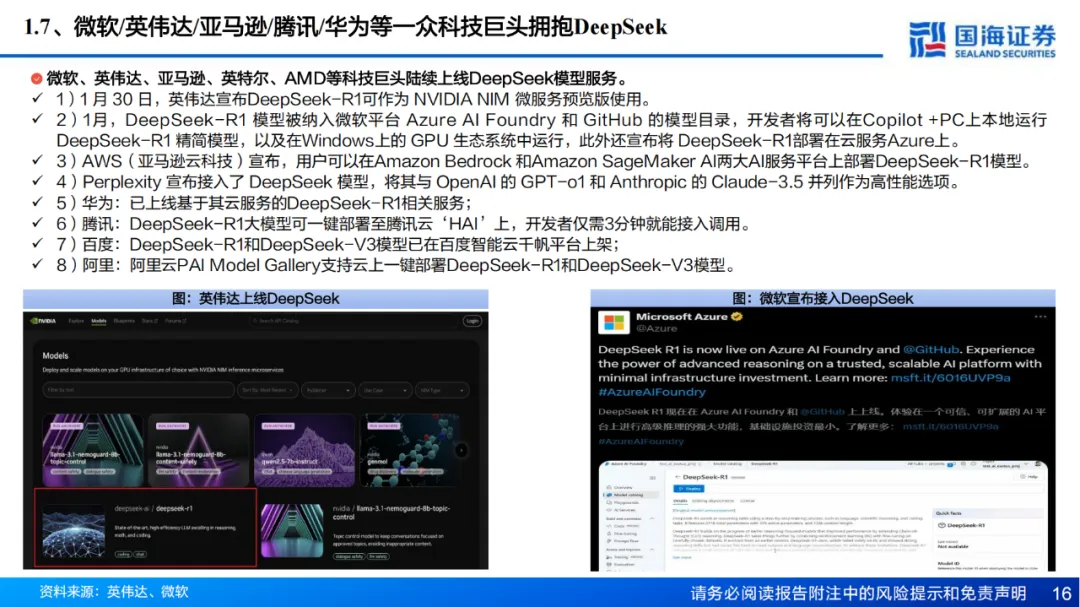Select the Details tab in Azure Foundry

click(x=680, y=501)
